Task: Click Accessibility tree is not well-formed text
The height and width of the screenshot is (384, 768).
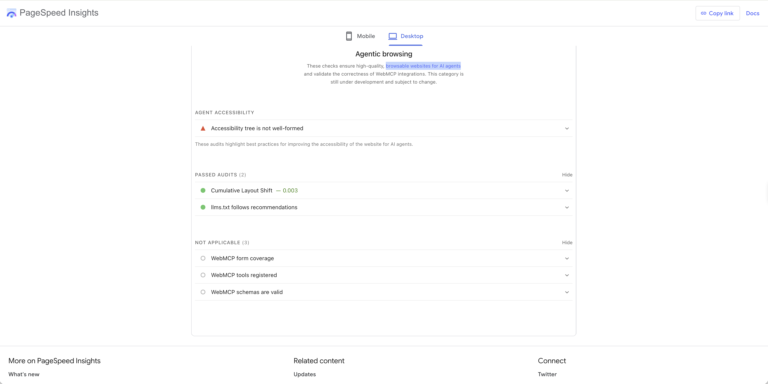Action: point(257,128)
